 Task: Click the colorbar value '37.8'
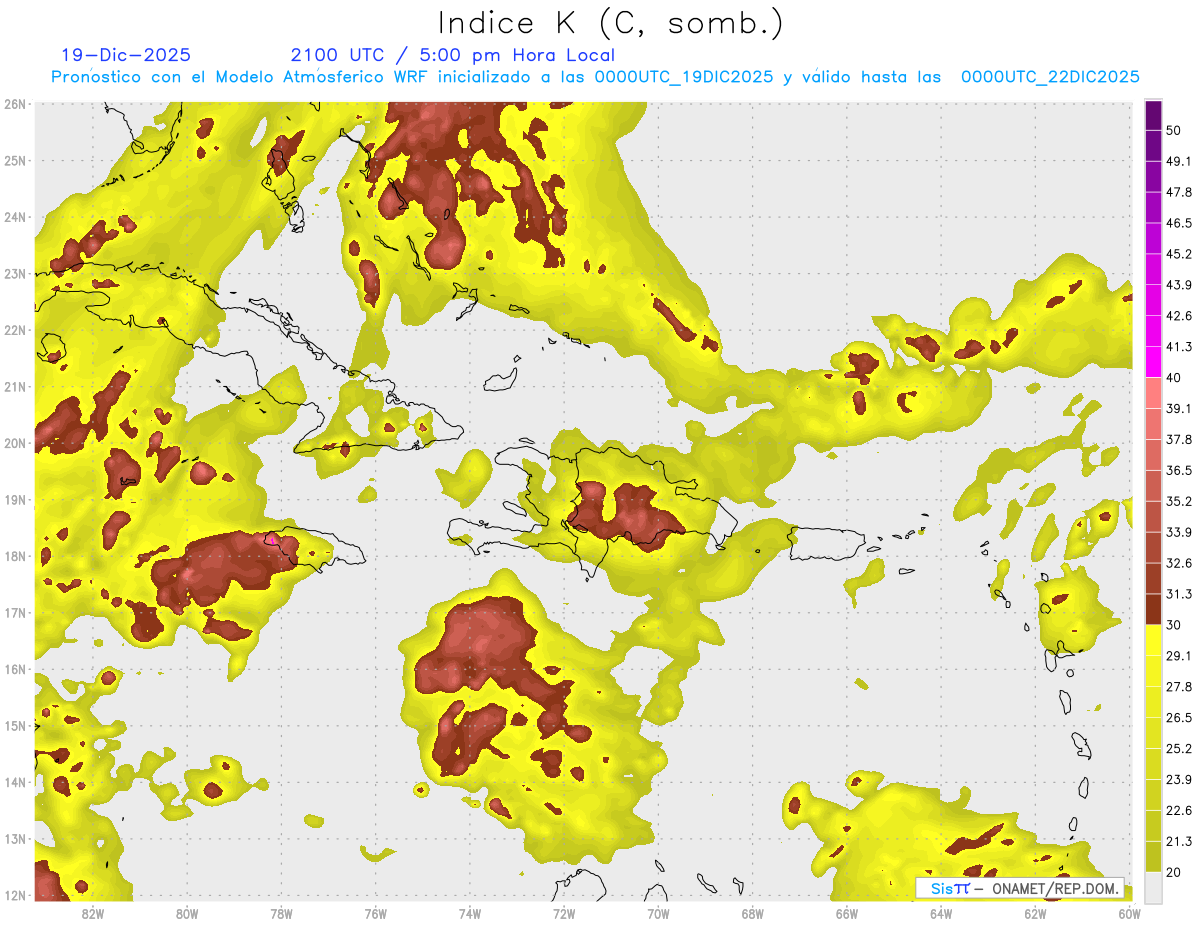point(1179,439)
